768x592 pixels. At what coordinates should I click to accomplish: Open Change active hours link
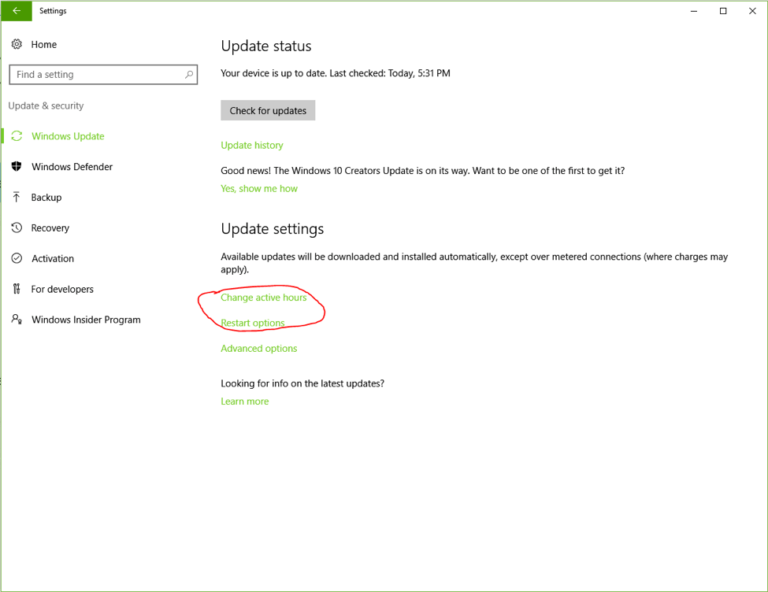point(264,298)
